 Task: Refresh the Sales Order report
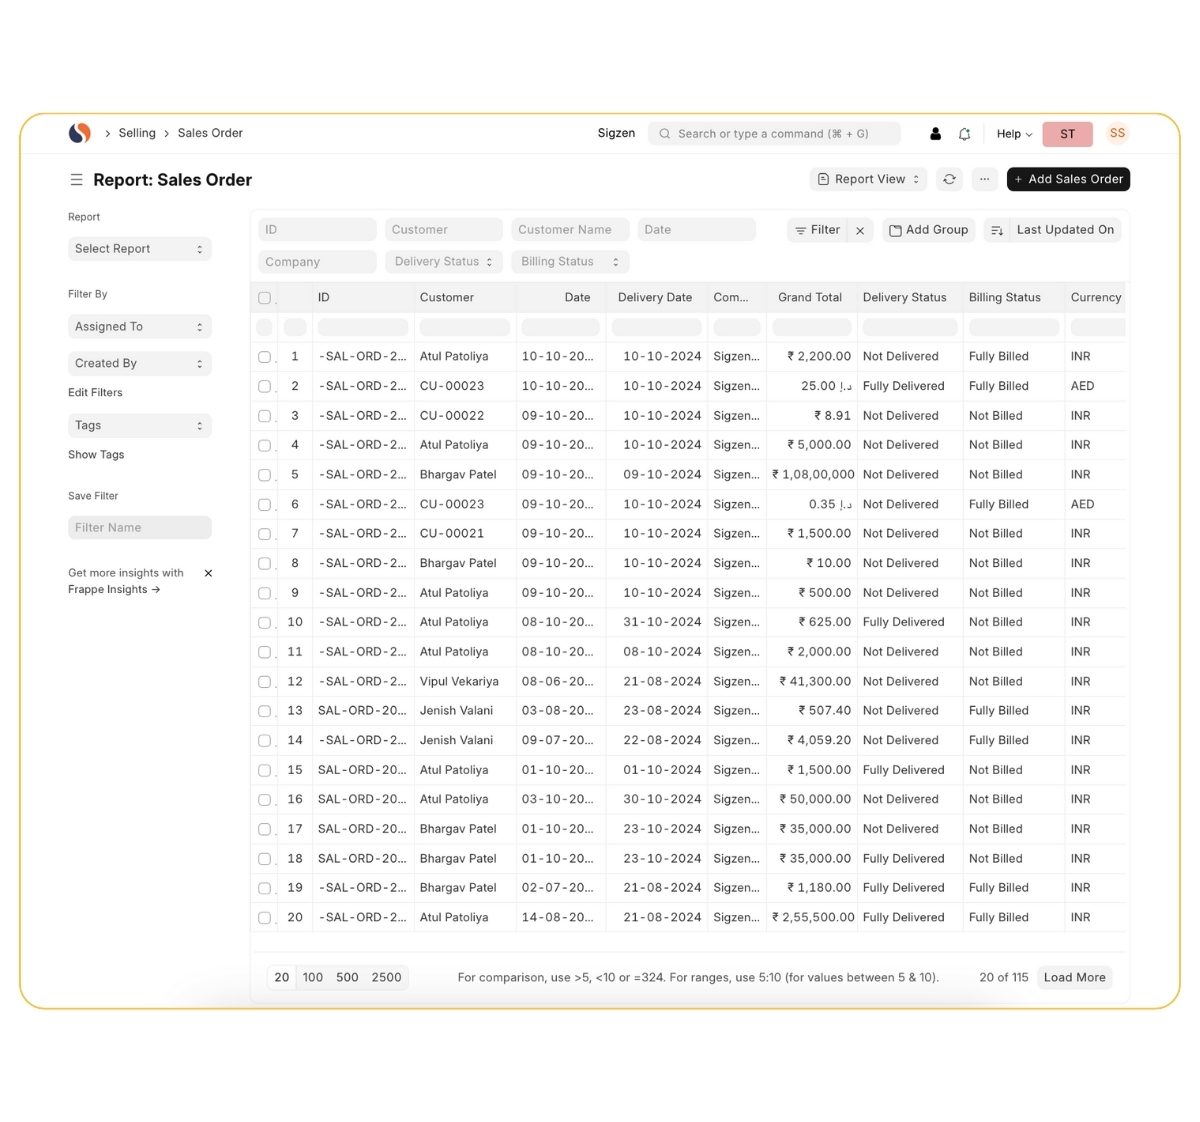click(x=949, y=179)
